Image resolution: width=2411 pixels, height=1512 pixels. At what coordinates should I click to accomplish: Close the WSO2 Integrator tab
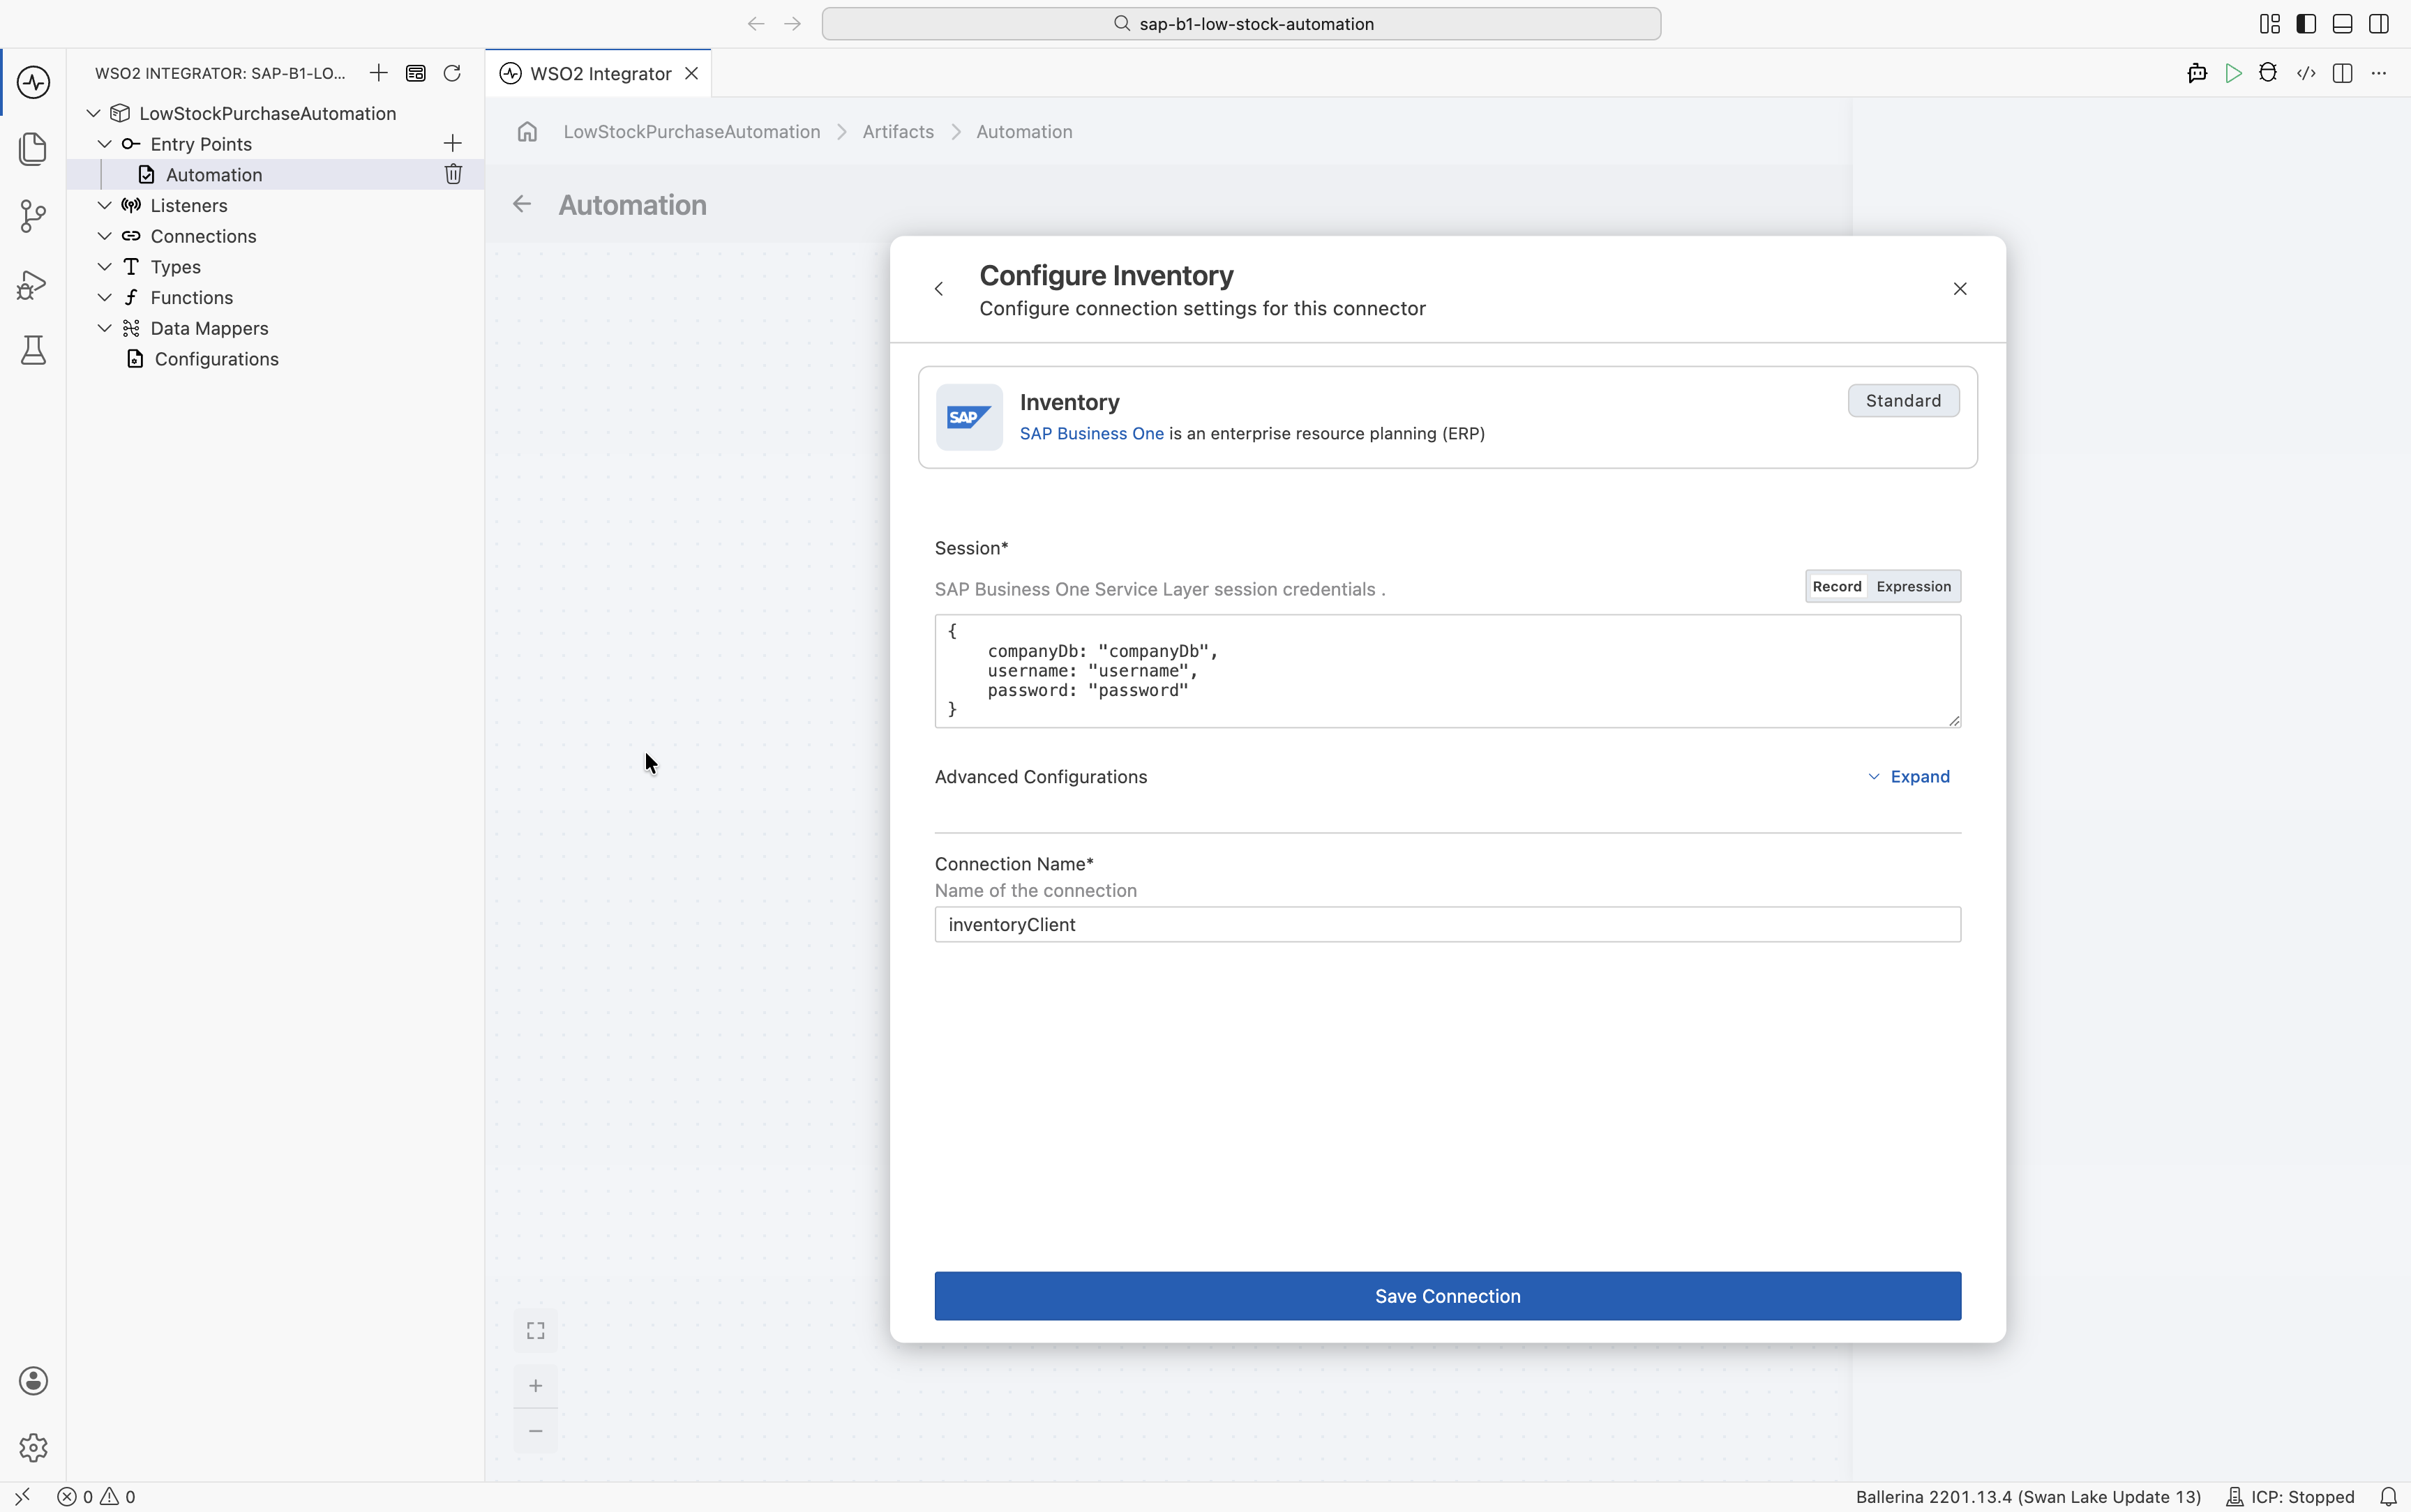pos(691,74)
